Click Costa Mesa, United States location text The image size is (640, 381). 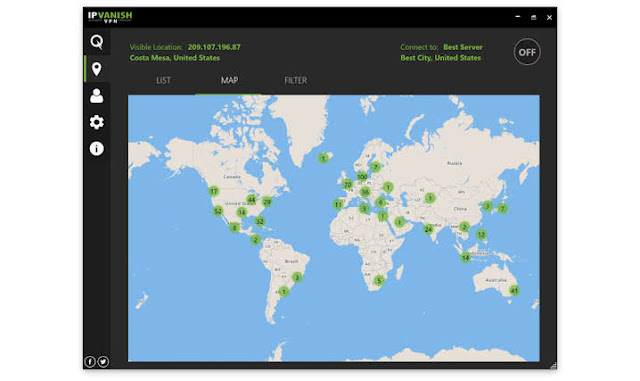(175, 58)
